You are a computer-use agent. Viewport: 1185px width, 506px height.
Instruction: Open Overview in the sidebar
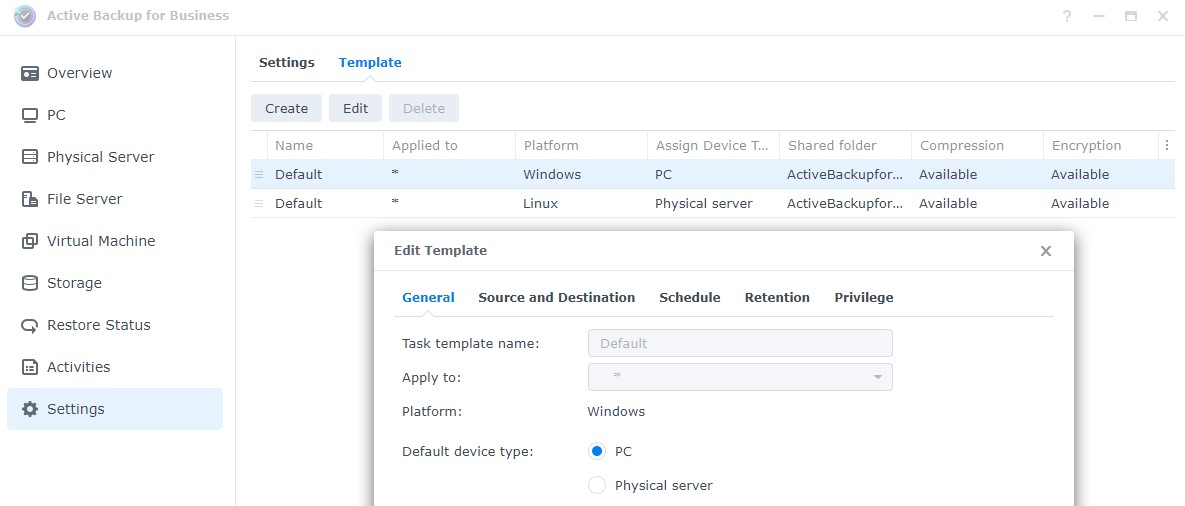click(115, 73)
